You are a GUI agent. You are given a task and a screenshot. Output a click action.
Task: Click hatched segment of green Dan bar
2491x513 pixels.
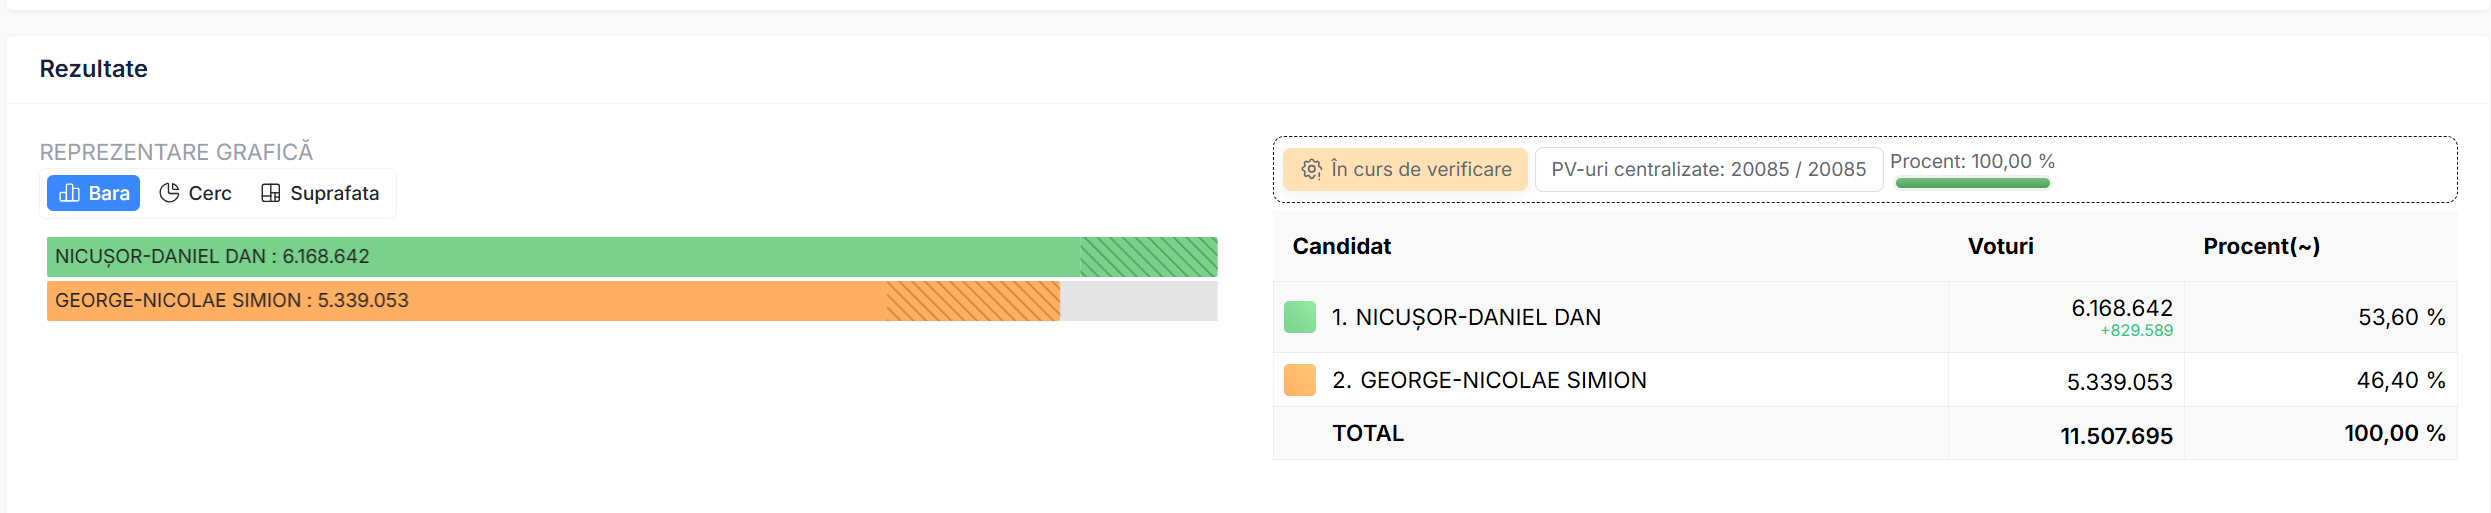pyautogui.click(x=1148, y=257)
